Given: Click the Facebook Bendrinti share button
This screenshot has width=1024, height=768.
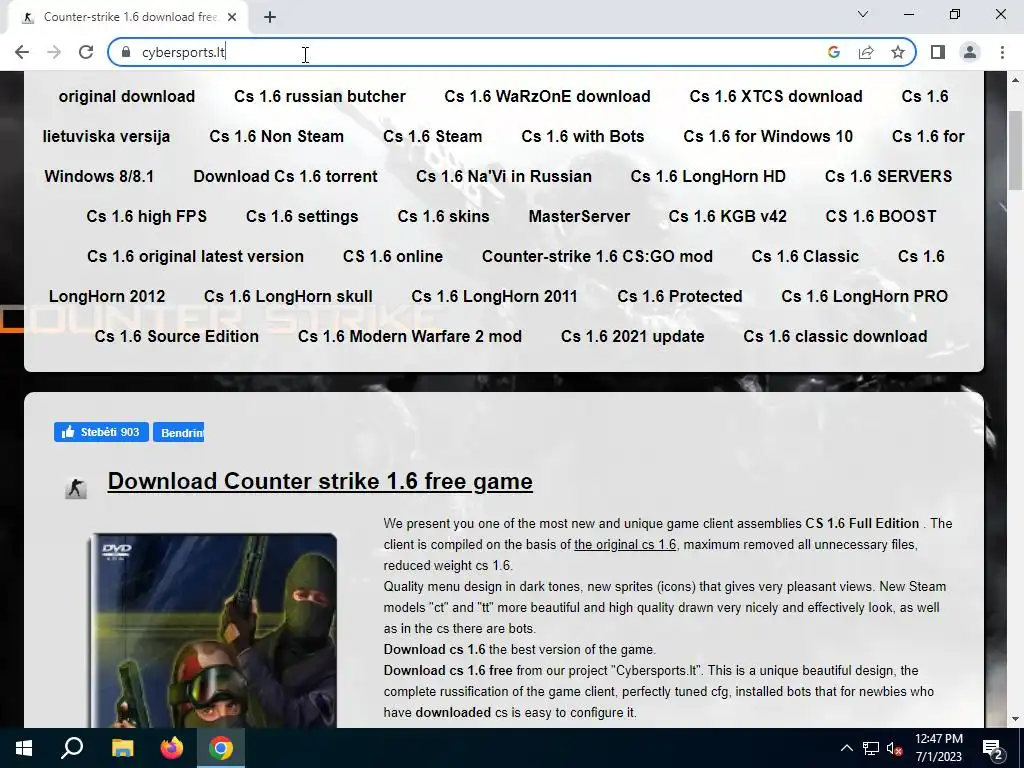Looking at the screenshot, I should coord(178,432).
